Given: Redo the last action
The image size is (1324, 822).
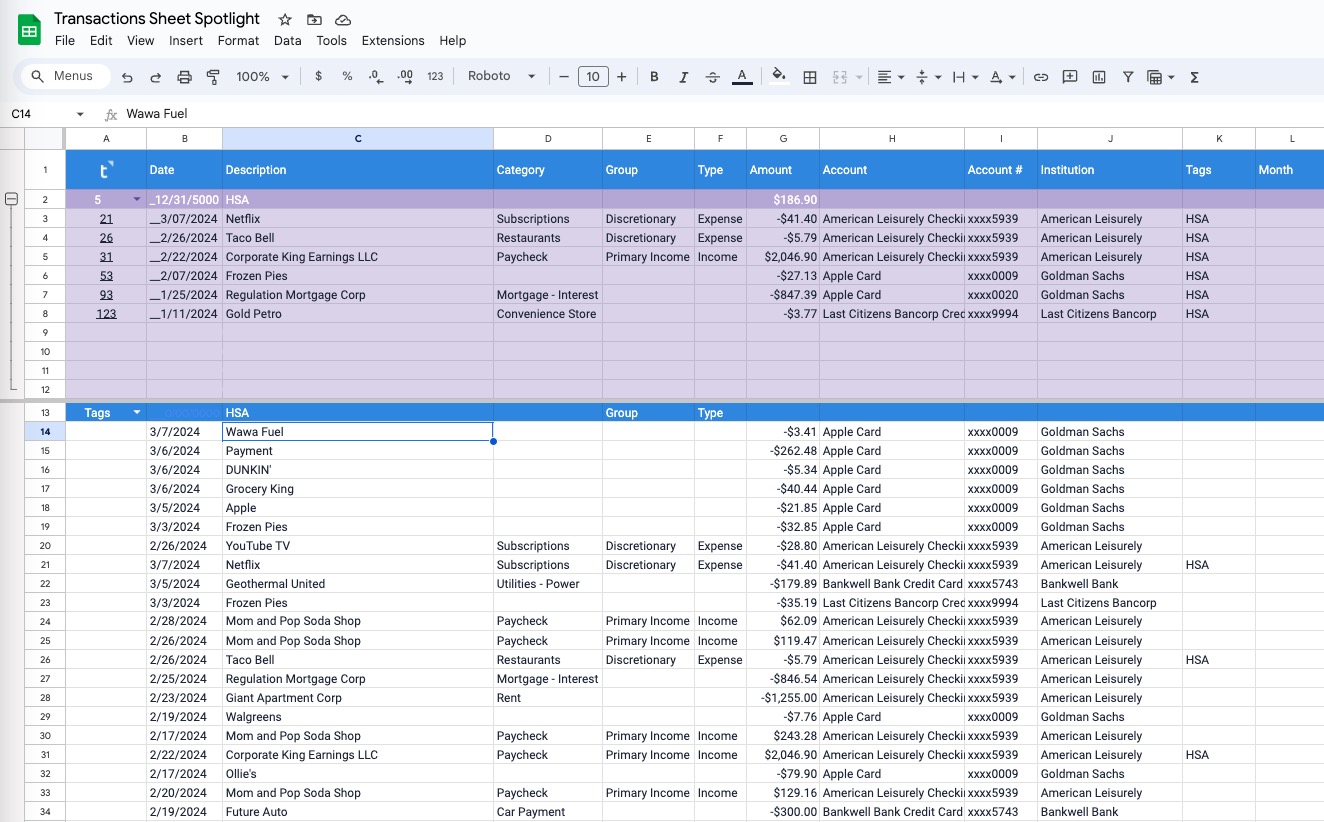Looking at the screenshot, I should click(x=155, y=77).
